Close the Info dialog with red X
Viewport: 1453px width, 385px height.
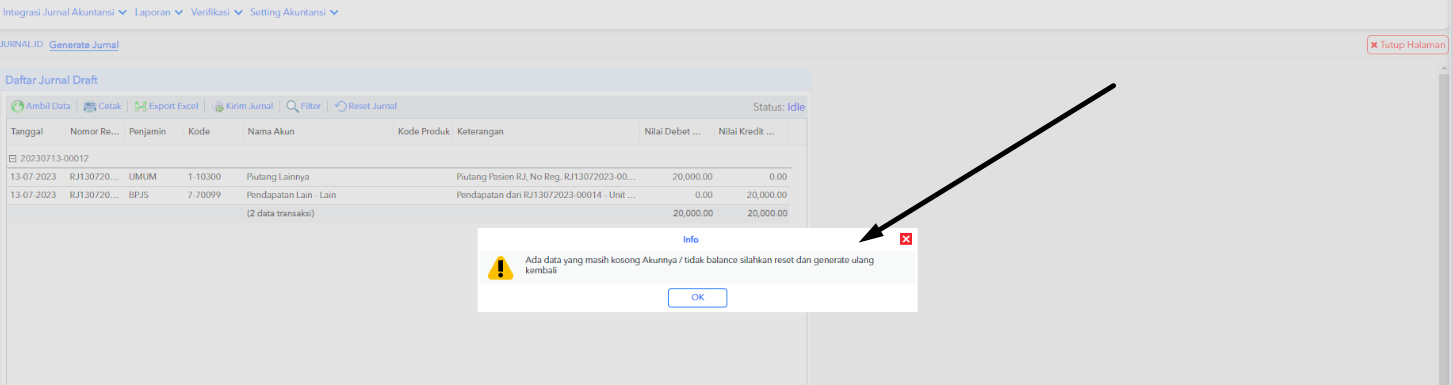point(906,239)
